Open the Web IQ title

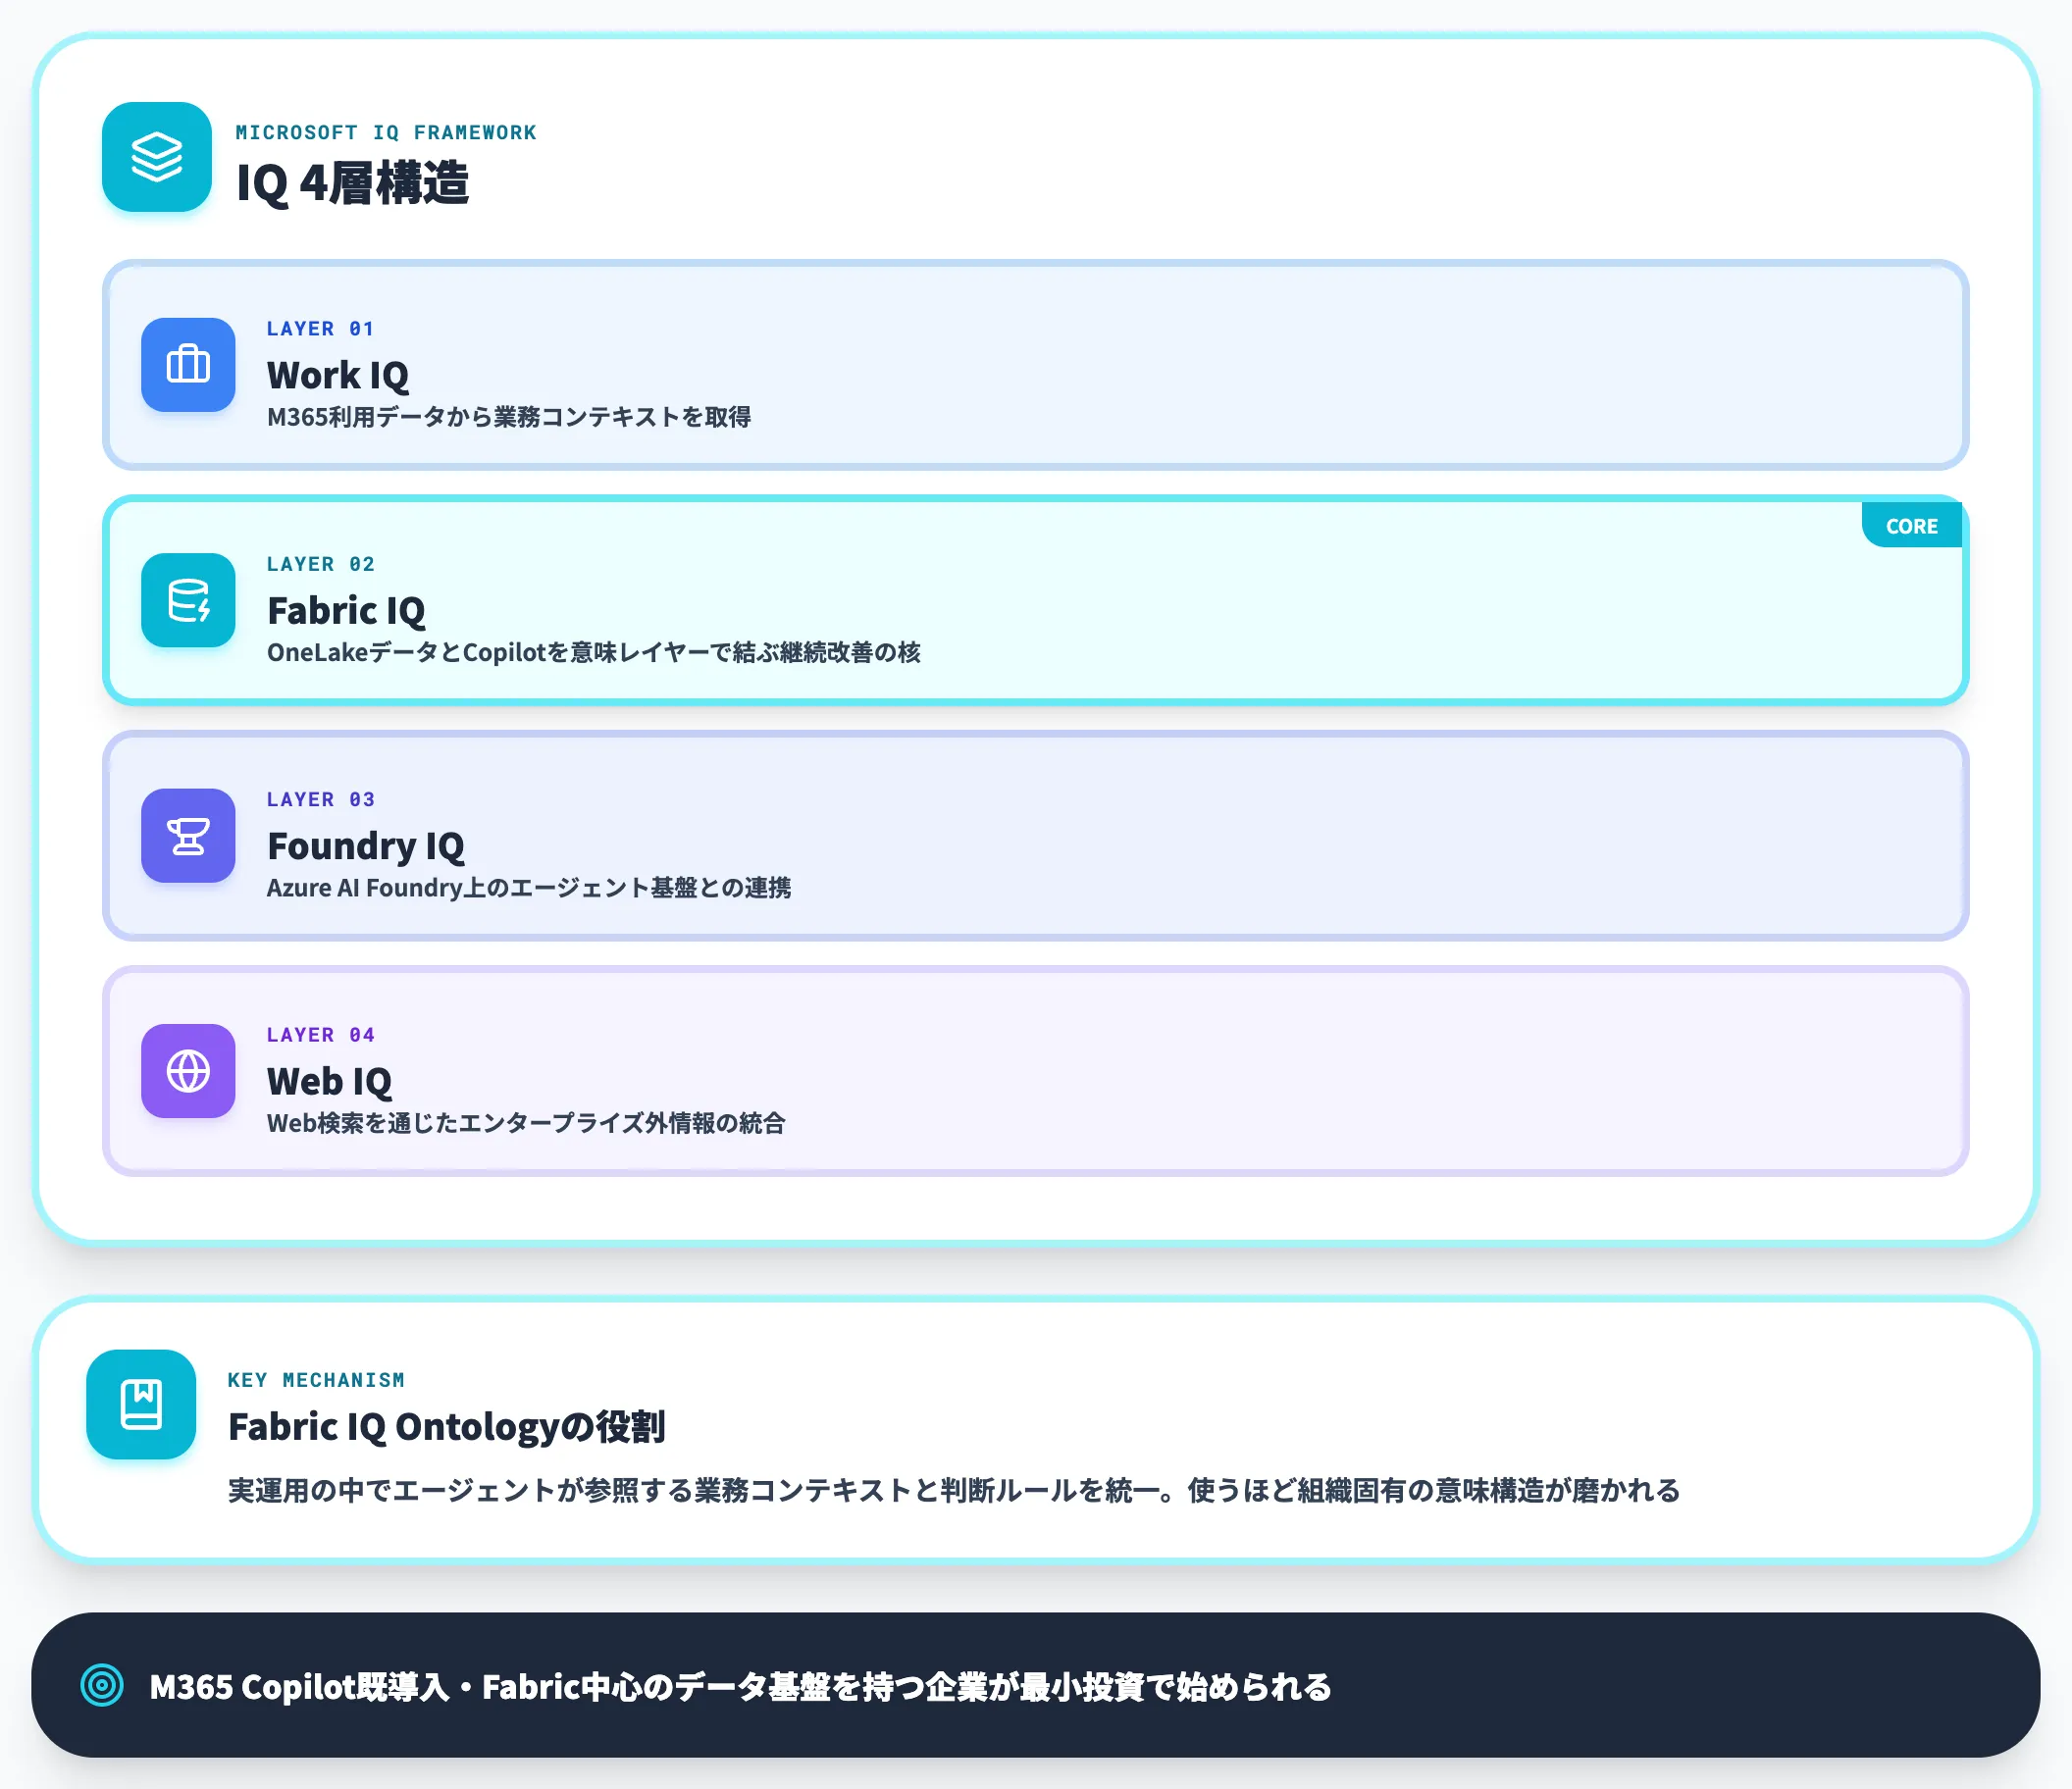[329, 1081]
